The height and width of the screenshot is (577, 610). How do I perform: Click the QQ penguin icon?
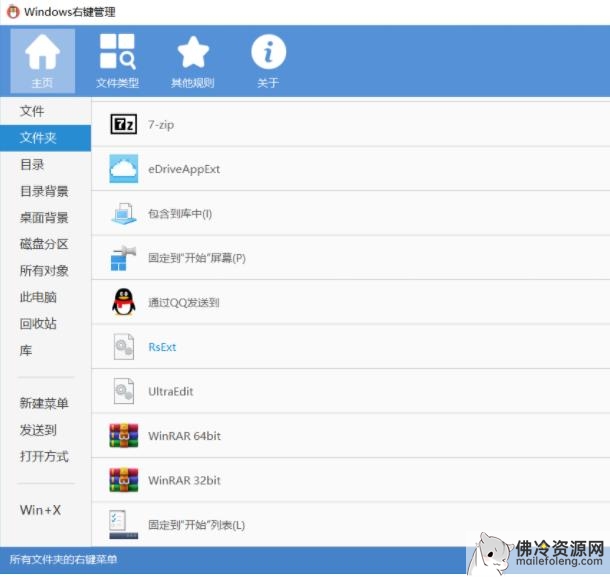(124, 302)
